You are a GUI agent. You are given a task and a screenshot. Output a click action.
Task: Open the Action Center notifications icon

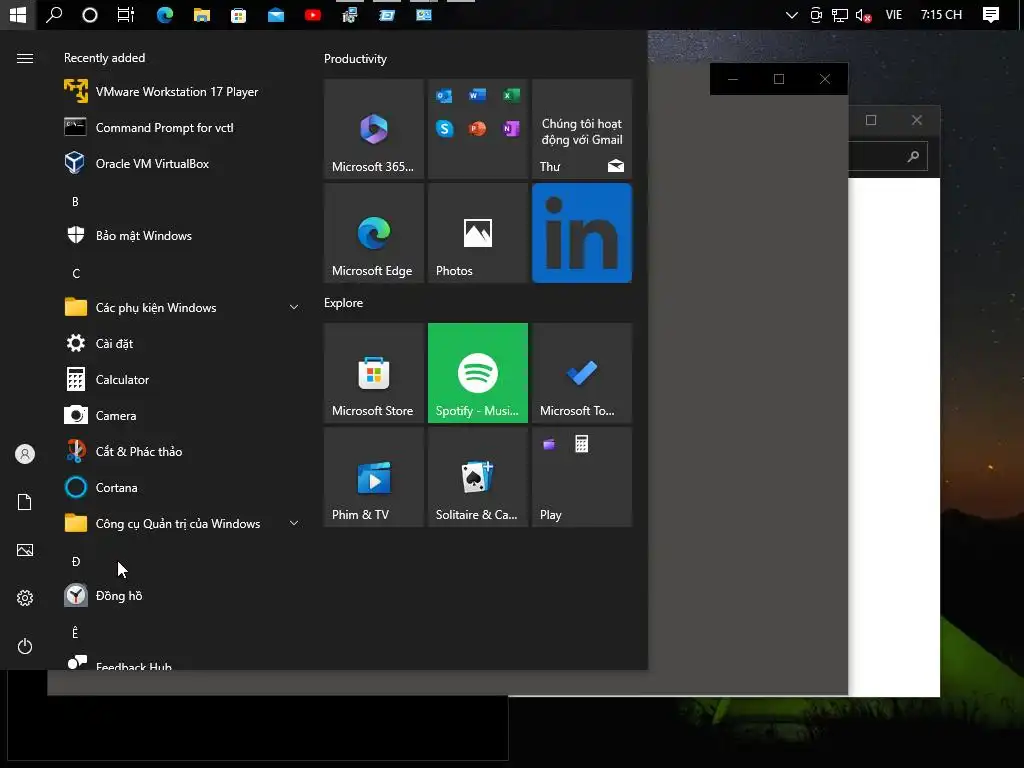click(991, 14)
